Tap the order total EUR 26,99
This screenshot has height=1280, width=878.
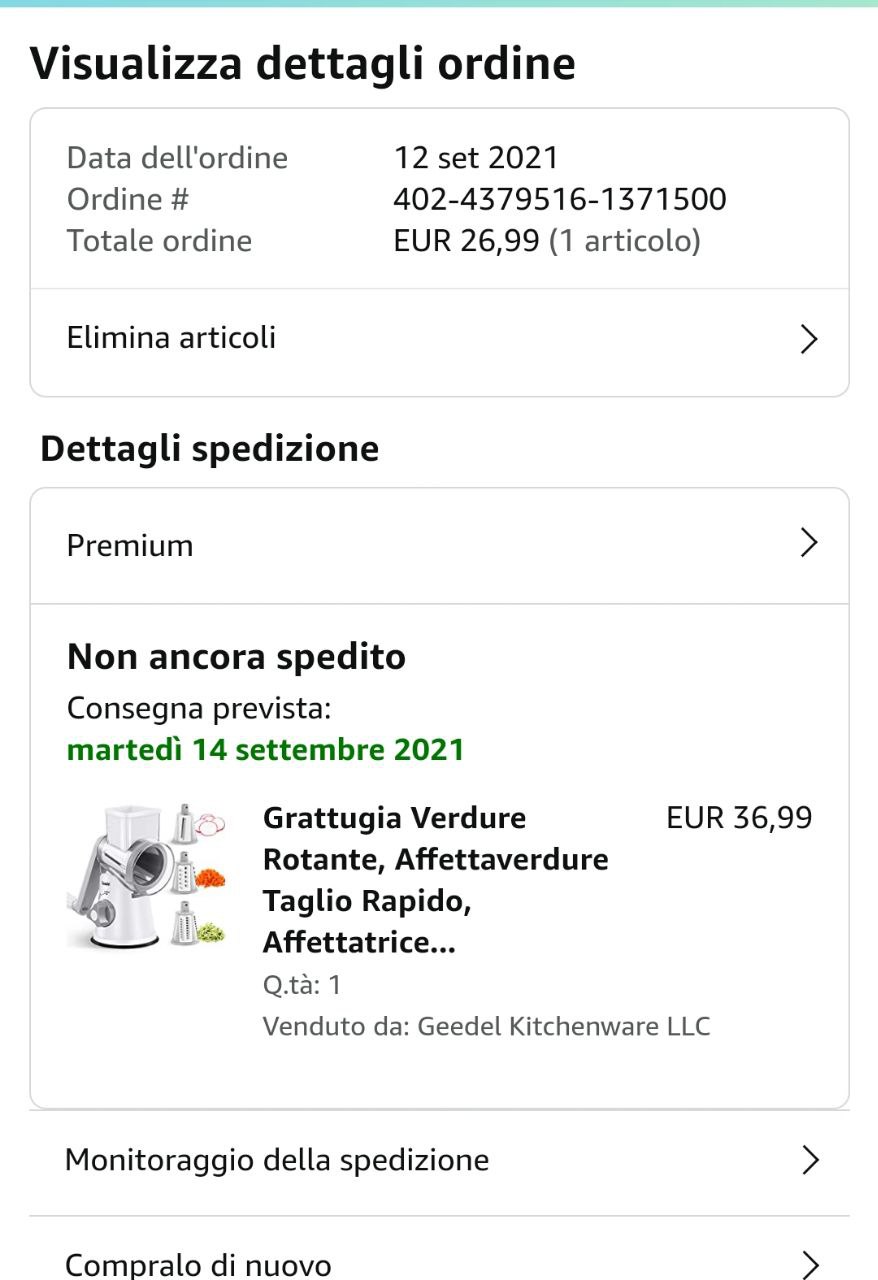point(466,241)
